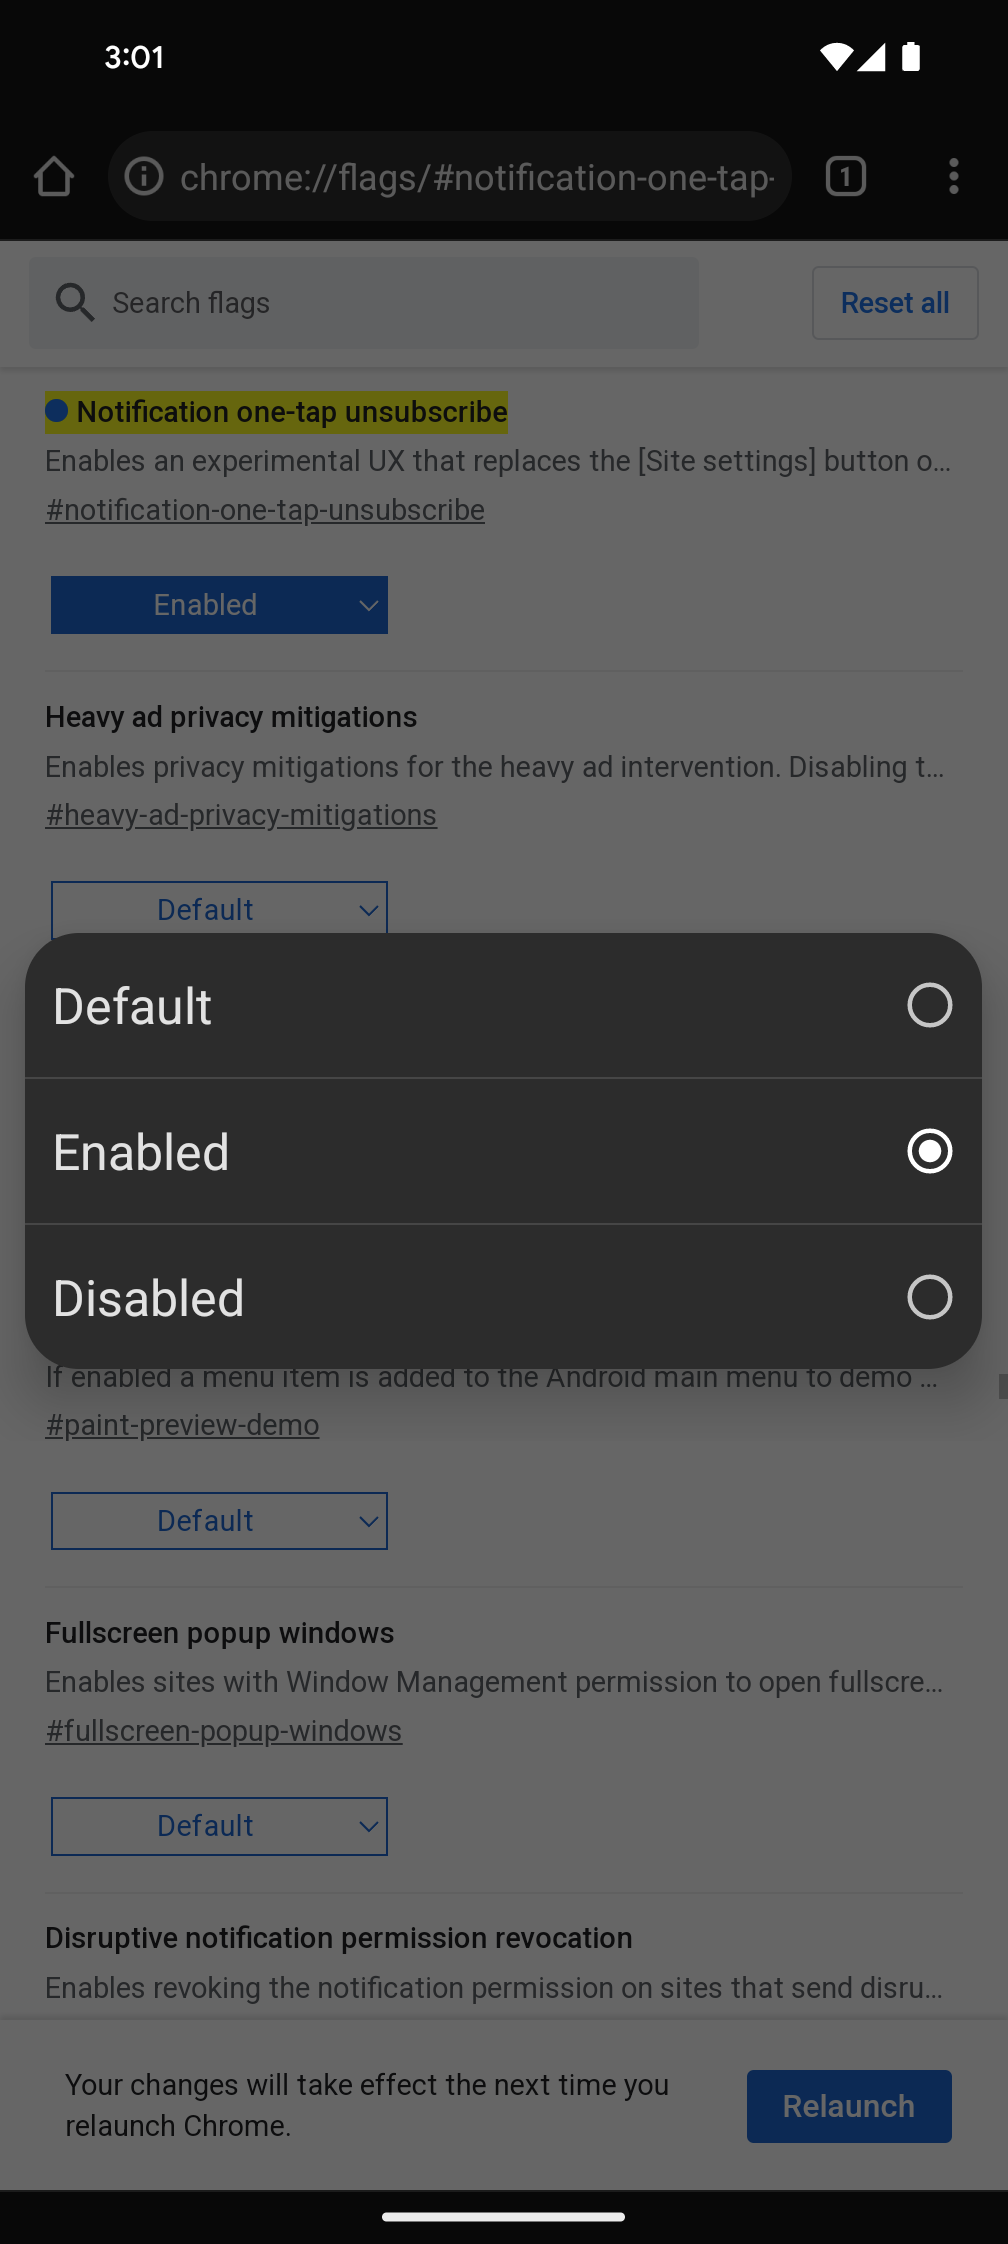This screenshot has width=1008, height=2244.
Task: Tap the search magnifier icon in Search flags
Action: click(x=76, y=302)
